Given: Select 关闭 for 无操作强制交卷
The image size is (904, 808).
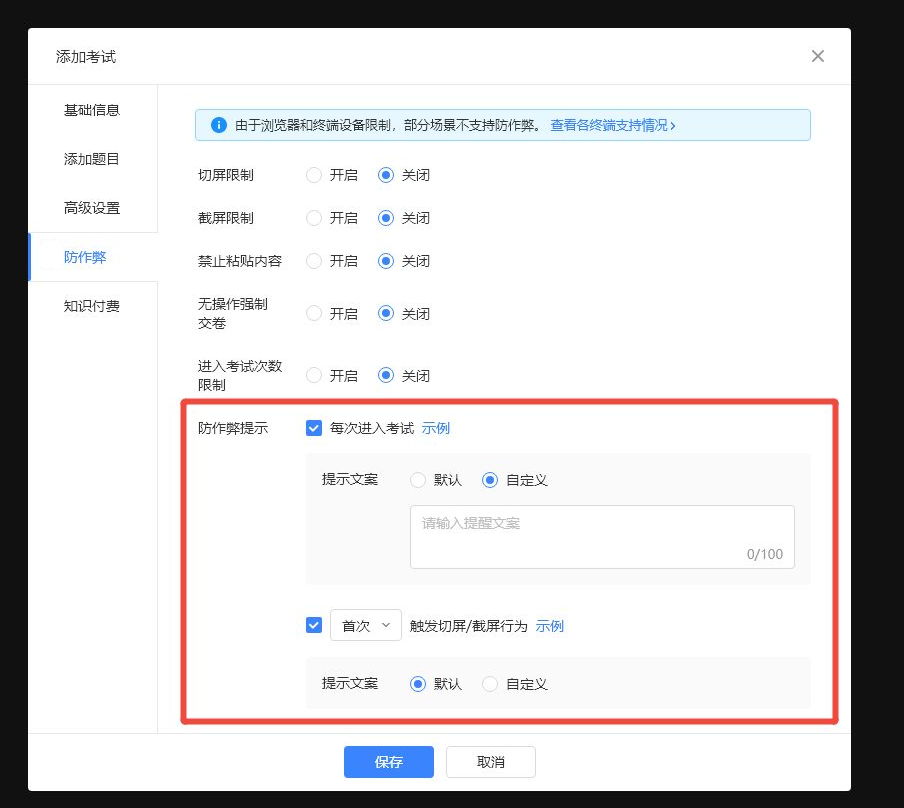Looking at the screenshot, I should [x=386, y=313].
